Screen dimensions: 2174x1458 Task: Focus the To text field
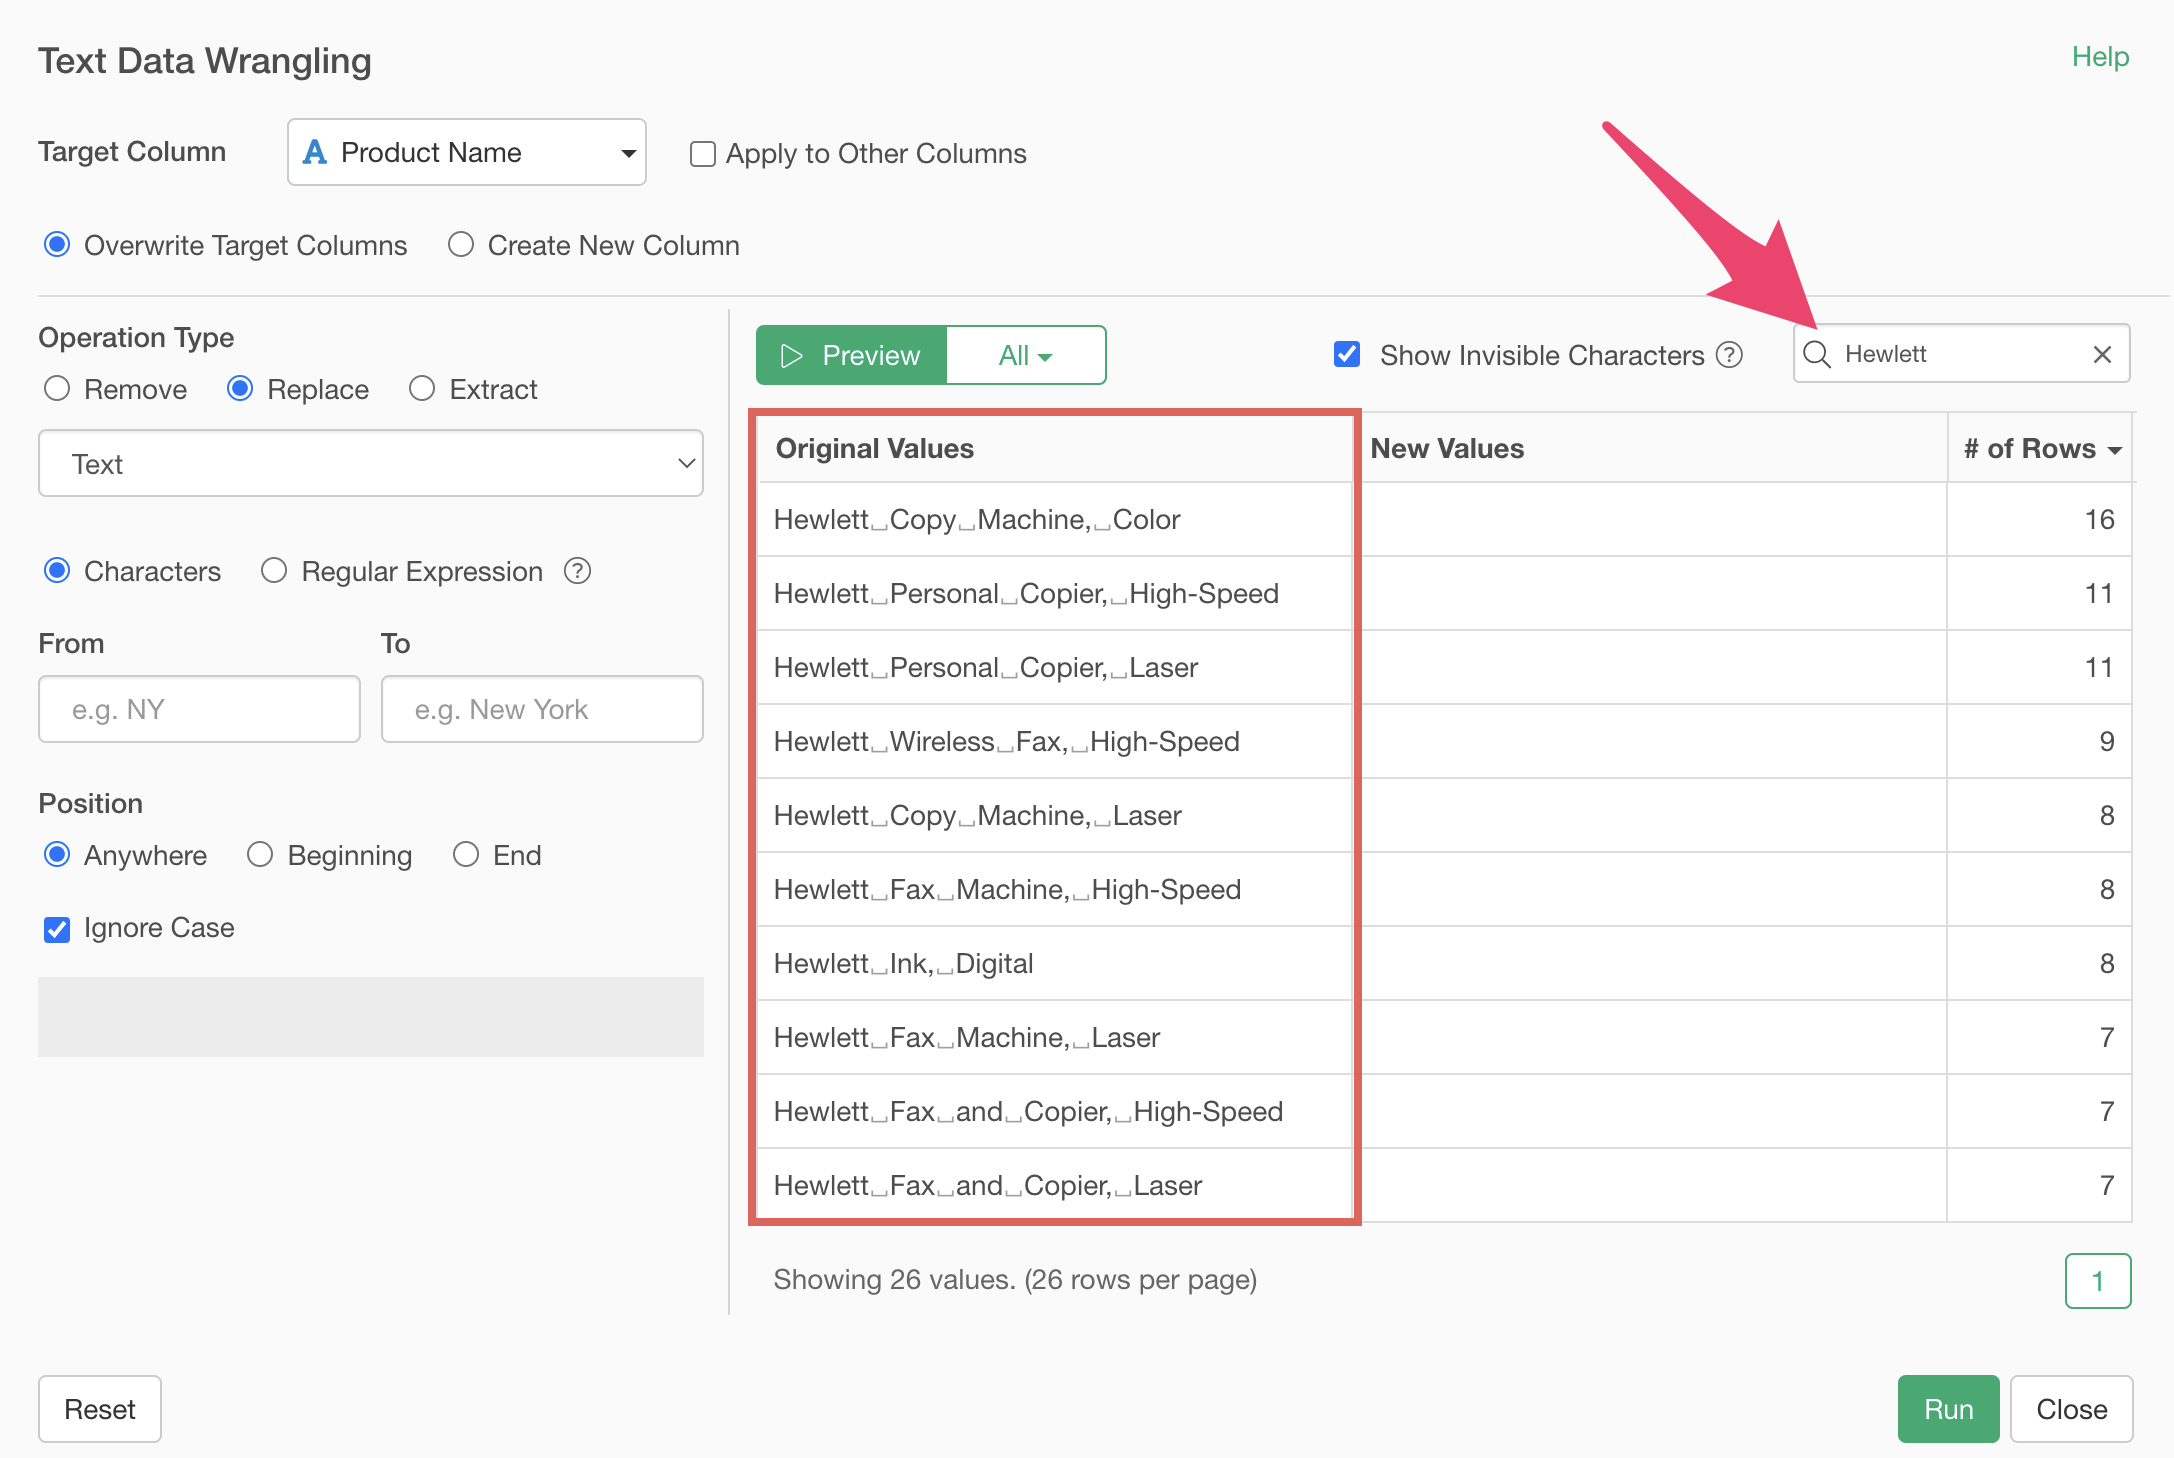(x=542, y=709)
